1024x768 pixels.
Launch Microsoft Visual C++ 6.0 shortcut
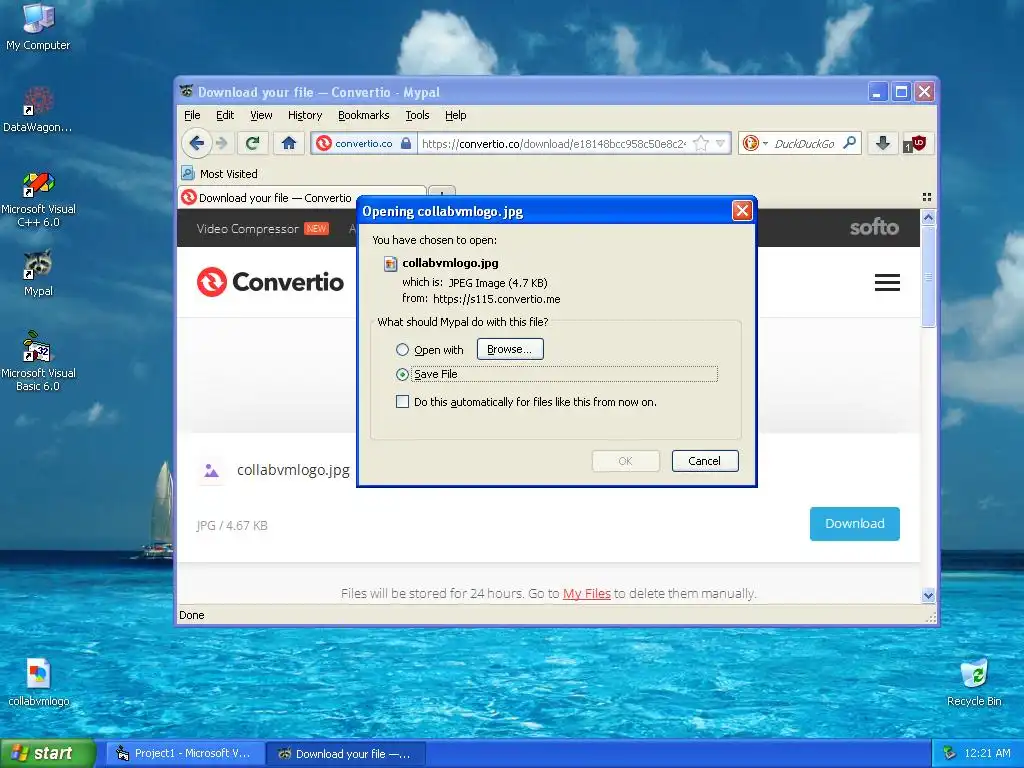[x=38, y=199]
